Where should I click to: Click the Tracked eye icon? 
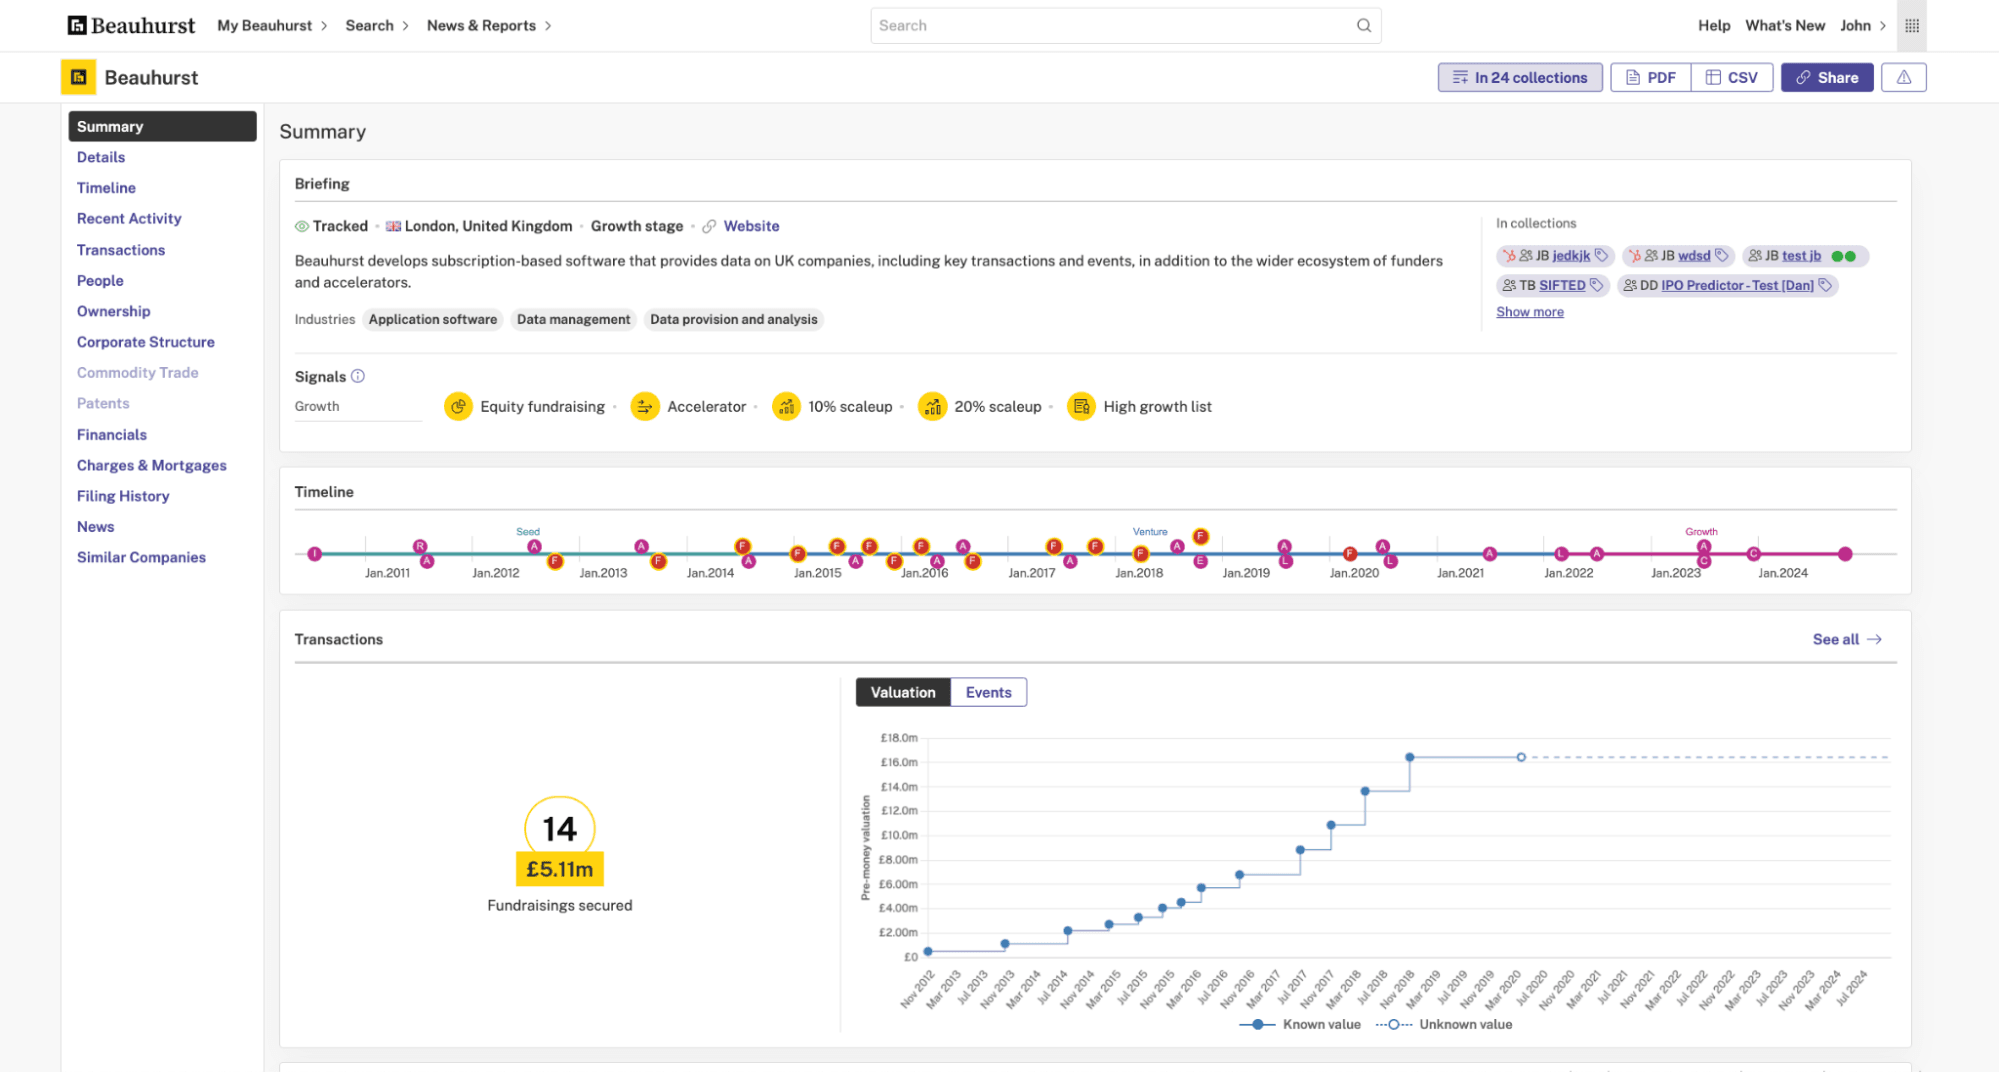pos(302,226)
